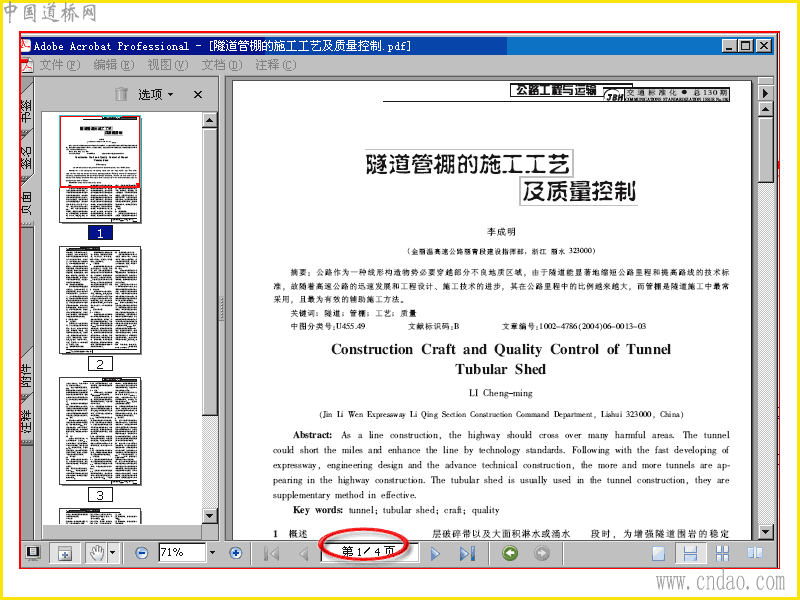Enable continuous page layout view
The image size is (800, 600).
(x=690, y=554)
